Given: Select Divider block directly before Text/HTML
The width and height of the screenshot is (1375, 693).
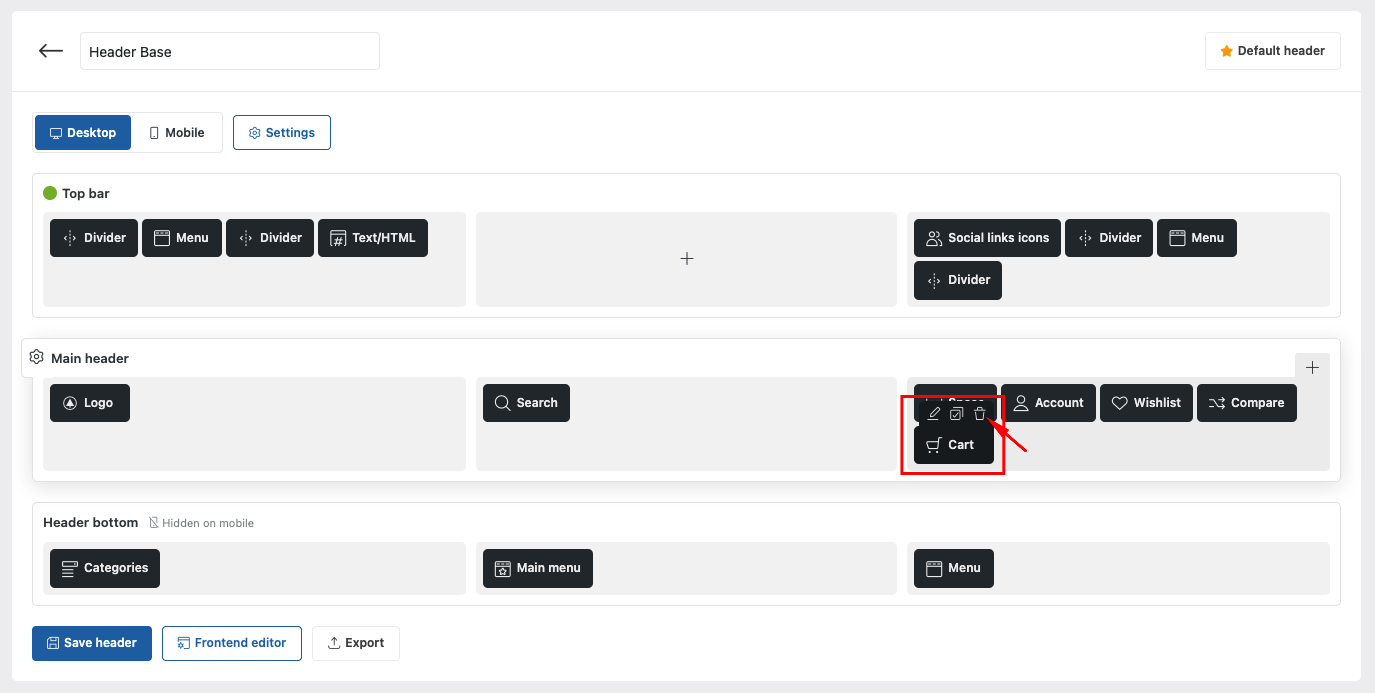Looking at the screenshot, I should click(x=270, y=238).
